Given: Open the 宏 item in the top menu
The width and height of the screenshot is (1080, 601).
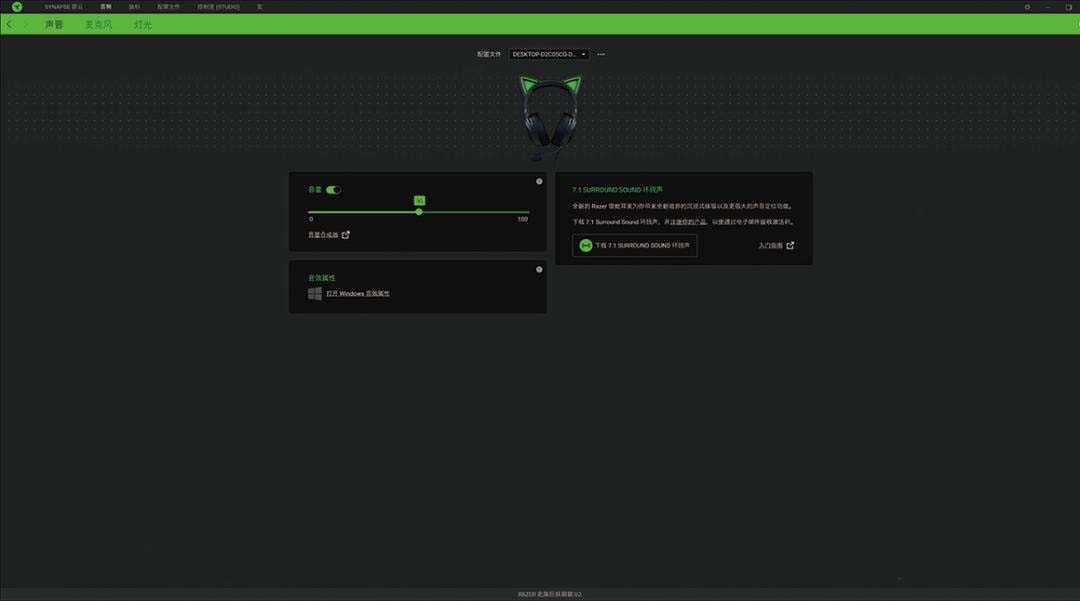Looking at the screenshot, I should pyautogui.click(x=260, y=7).
